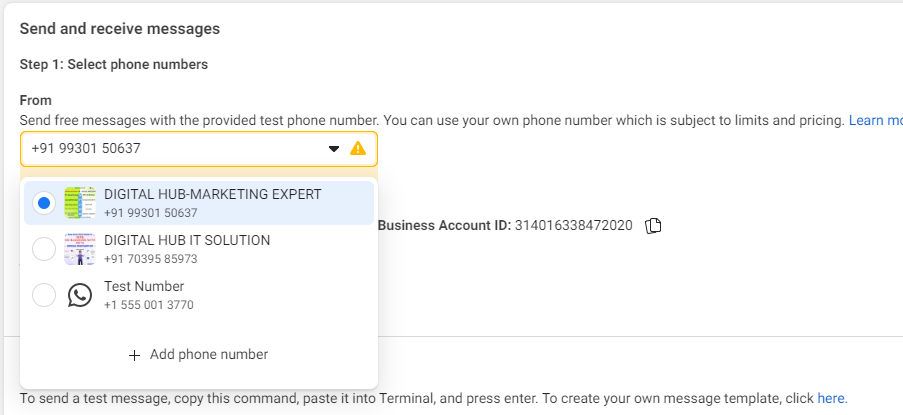Click the number +1 555 001 3770
903x415 pixels.
(149, 305)
